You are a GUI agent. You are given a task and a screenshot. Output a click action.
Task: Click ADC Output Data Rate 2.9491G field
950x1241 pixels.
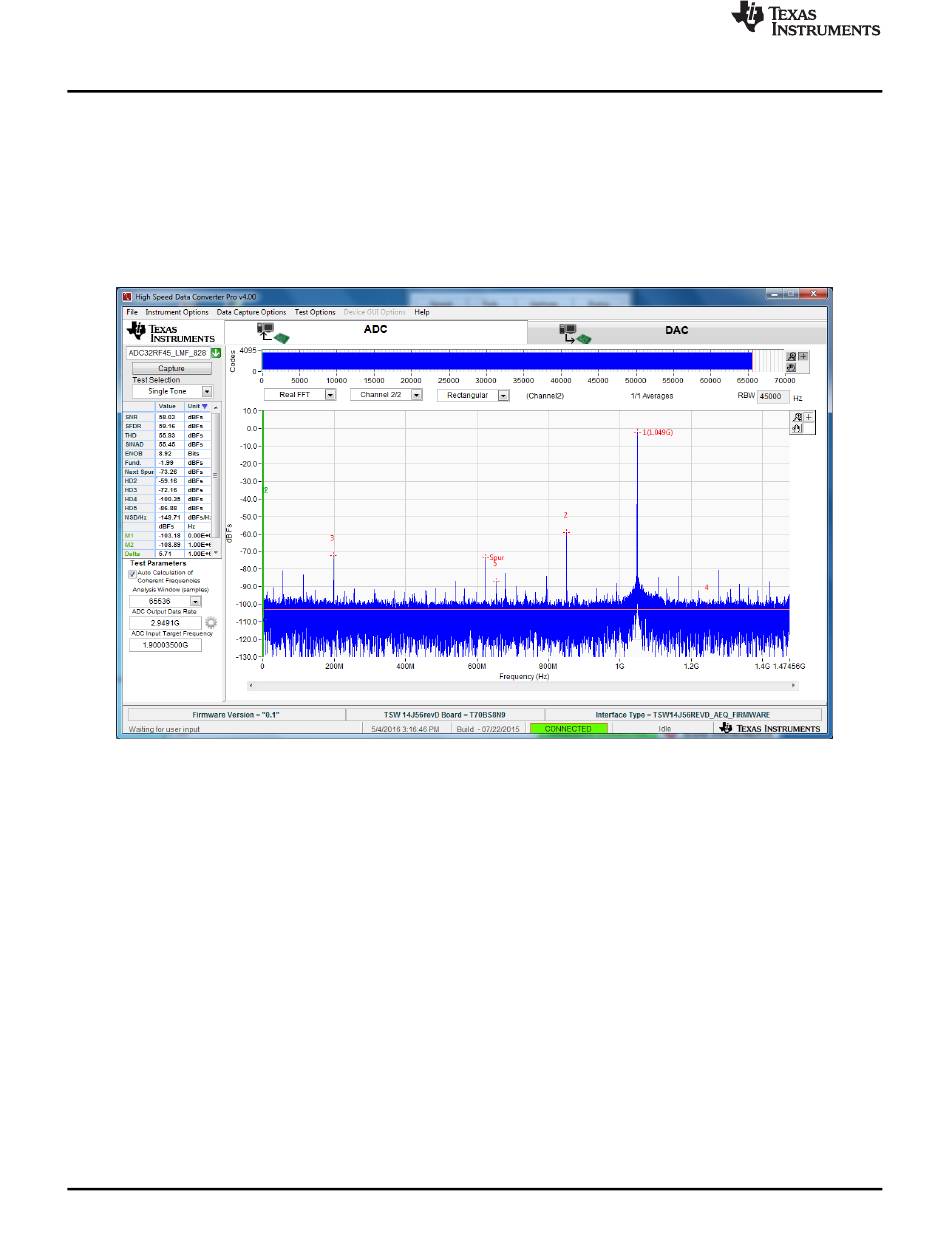pos(165,623)
